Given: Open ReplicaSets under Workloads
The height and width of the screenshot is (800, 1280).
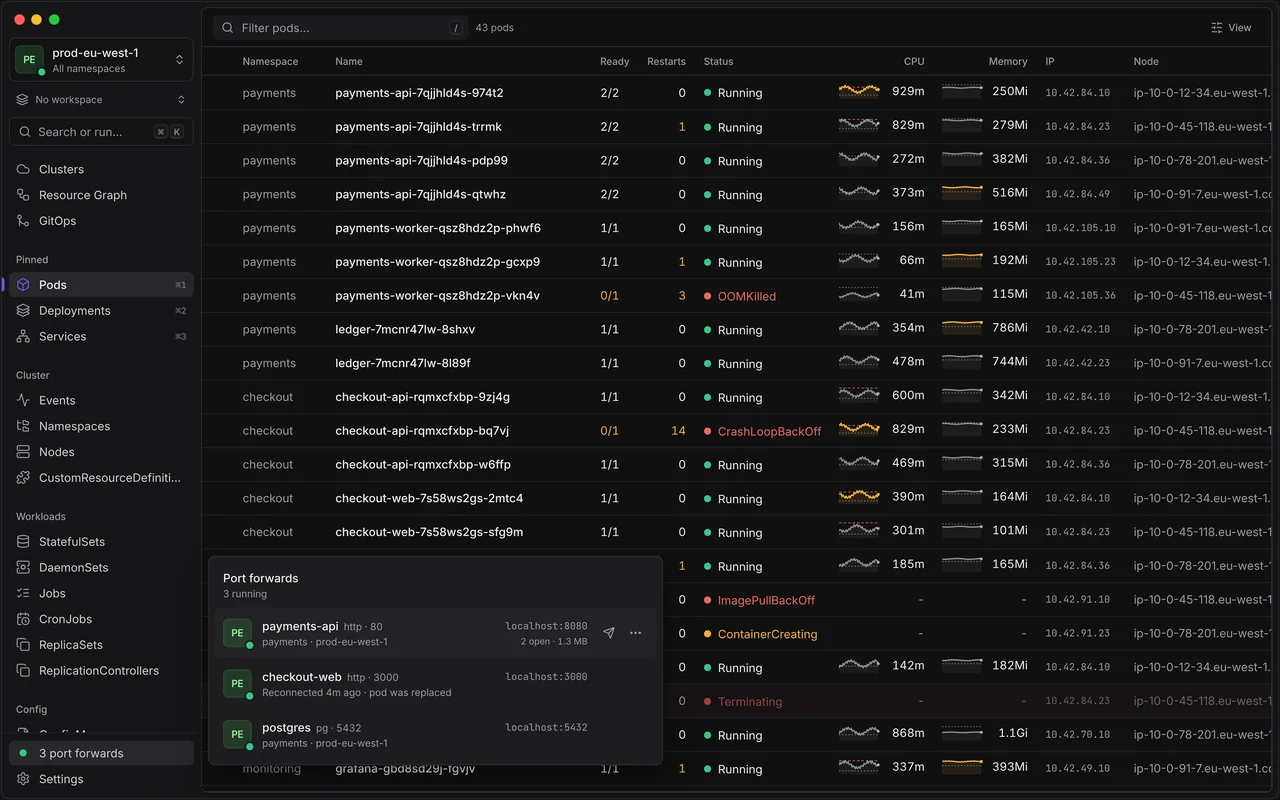Looking at the screenshot, I should 101,645.
